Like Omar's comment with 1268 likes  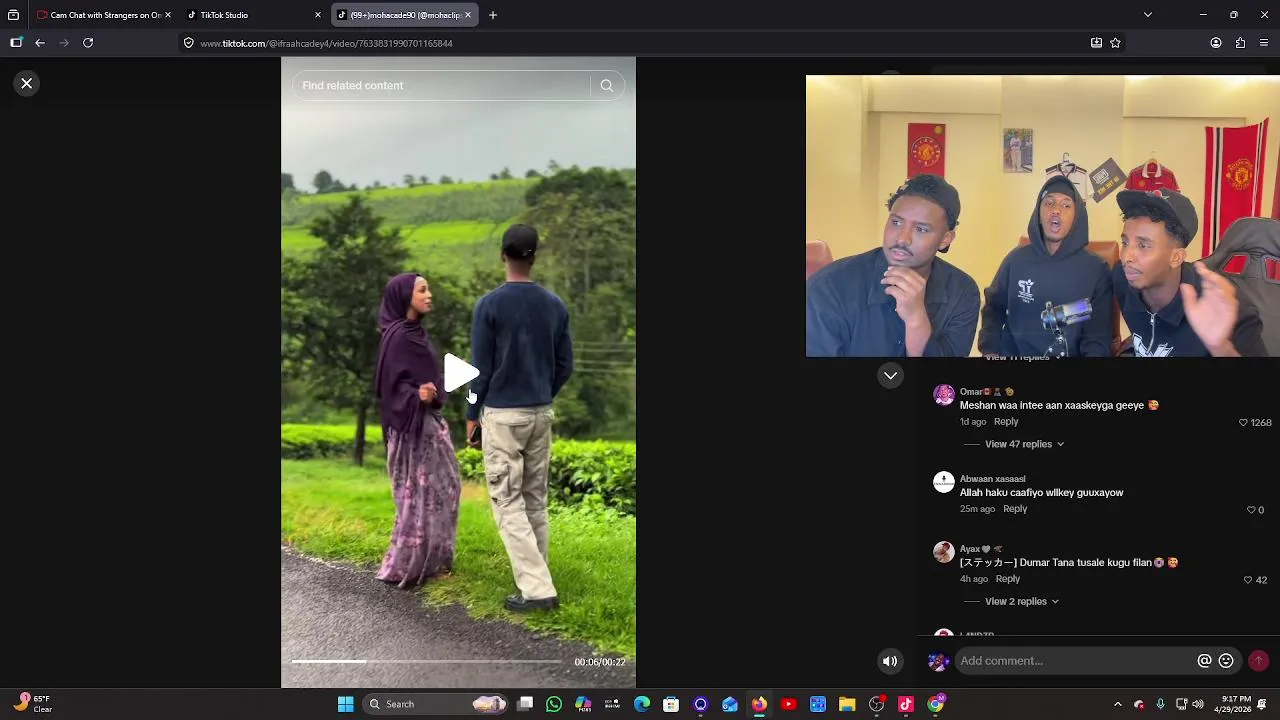click(x=1243, y=423)
